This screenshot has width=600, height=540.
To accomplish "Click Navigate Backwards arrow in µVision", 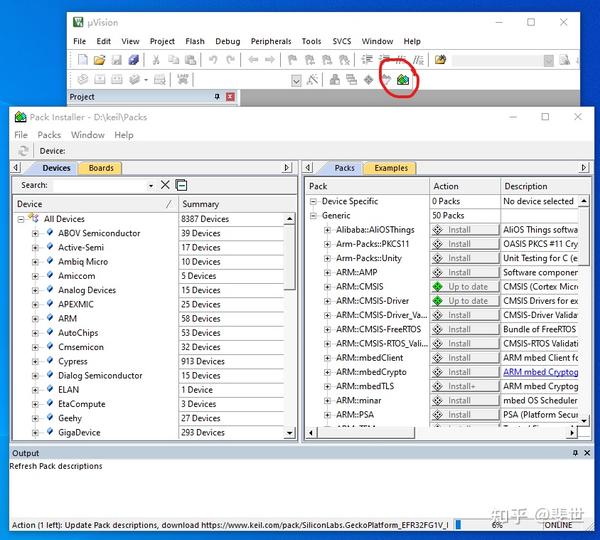I will (253, 60).
